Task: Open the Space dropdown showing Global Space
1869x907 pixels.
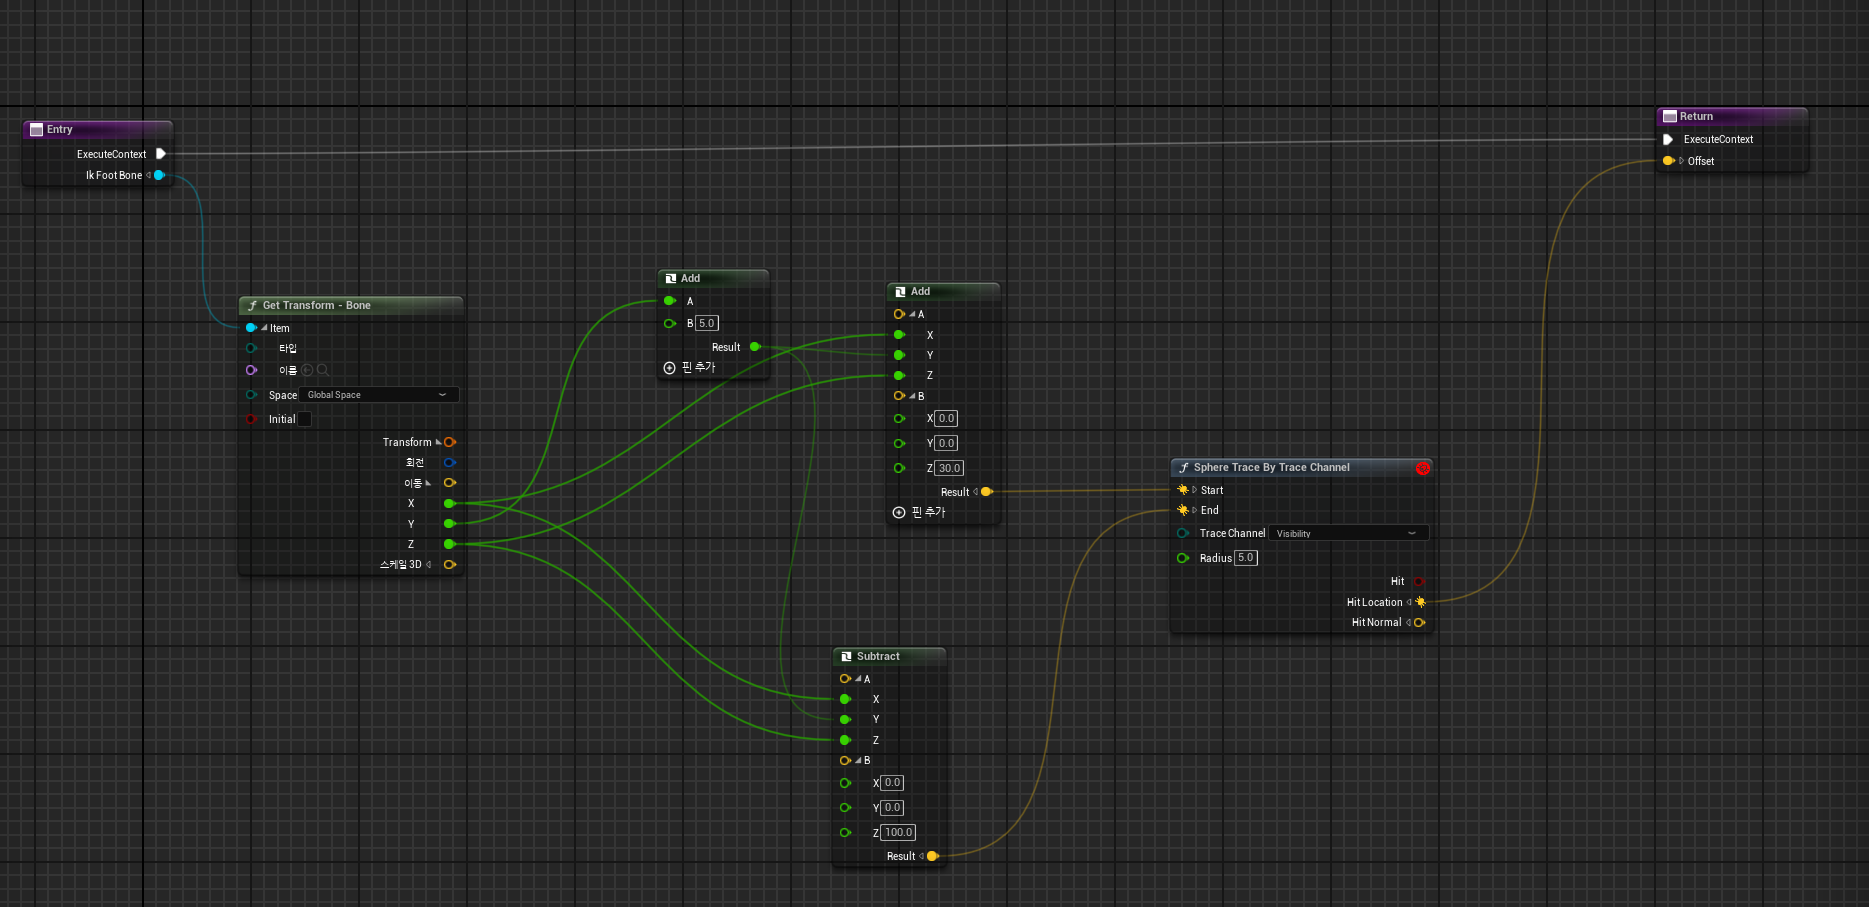Action: (x=379, y=395)
